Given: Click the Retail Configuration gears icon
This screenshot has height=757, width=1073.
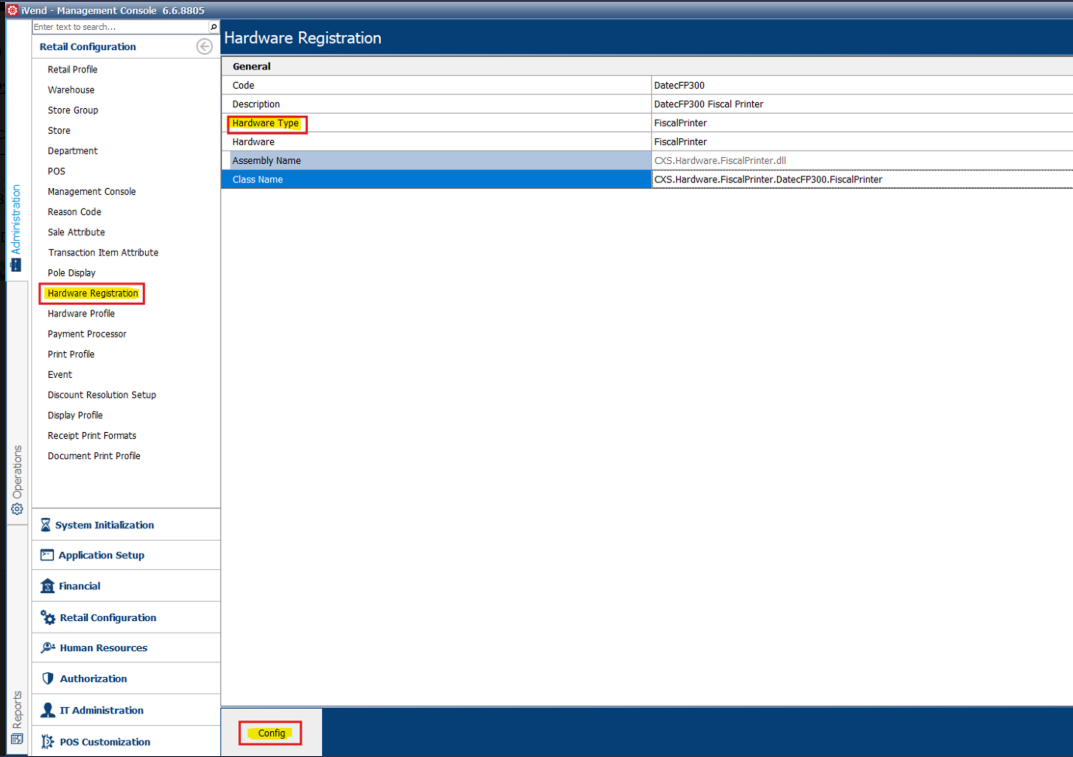Looking at the screenshot, I should (x=47, y=618).
